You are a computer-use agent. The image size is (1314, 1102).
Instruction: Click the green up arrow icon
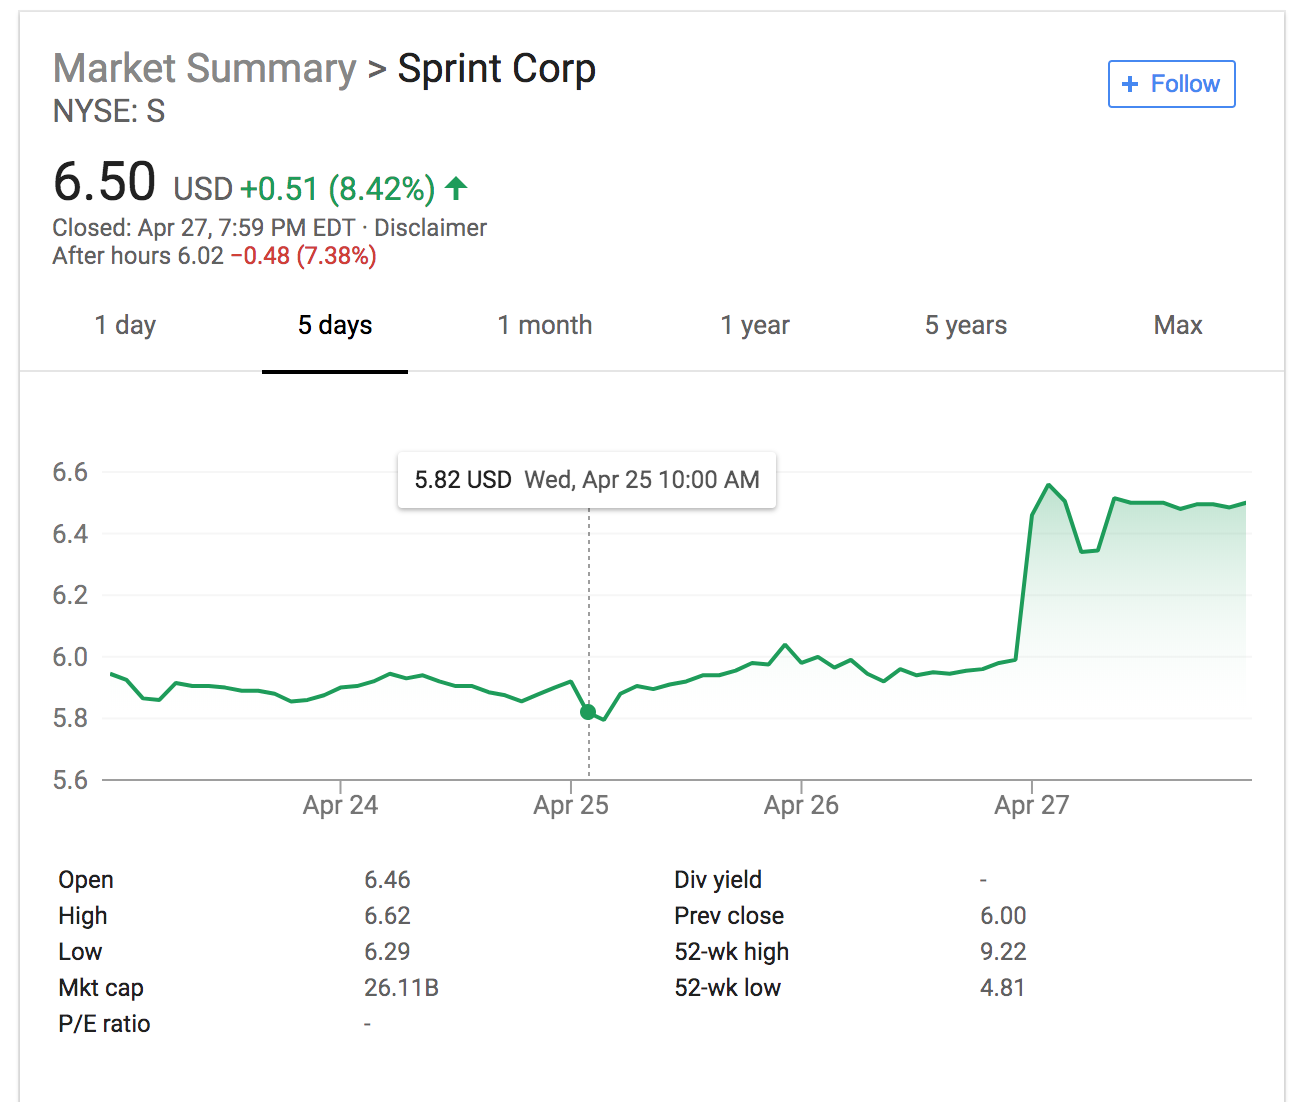(456, 187)
